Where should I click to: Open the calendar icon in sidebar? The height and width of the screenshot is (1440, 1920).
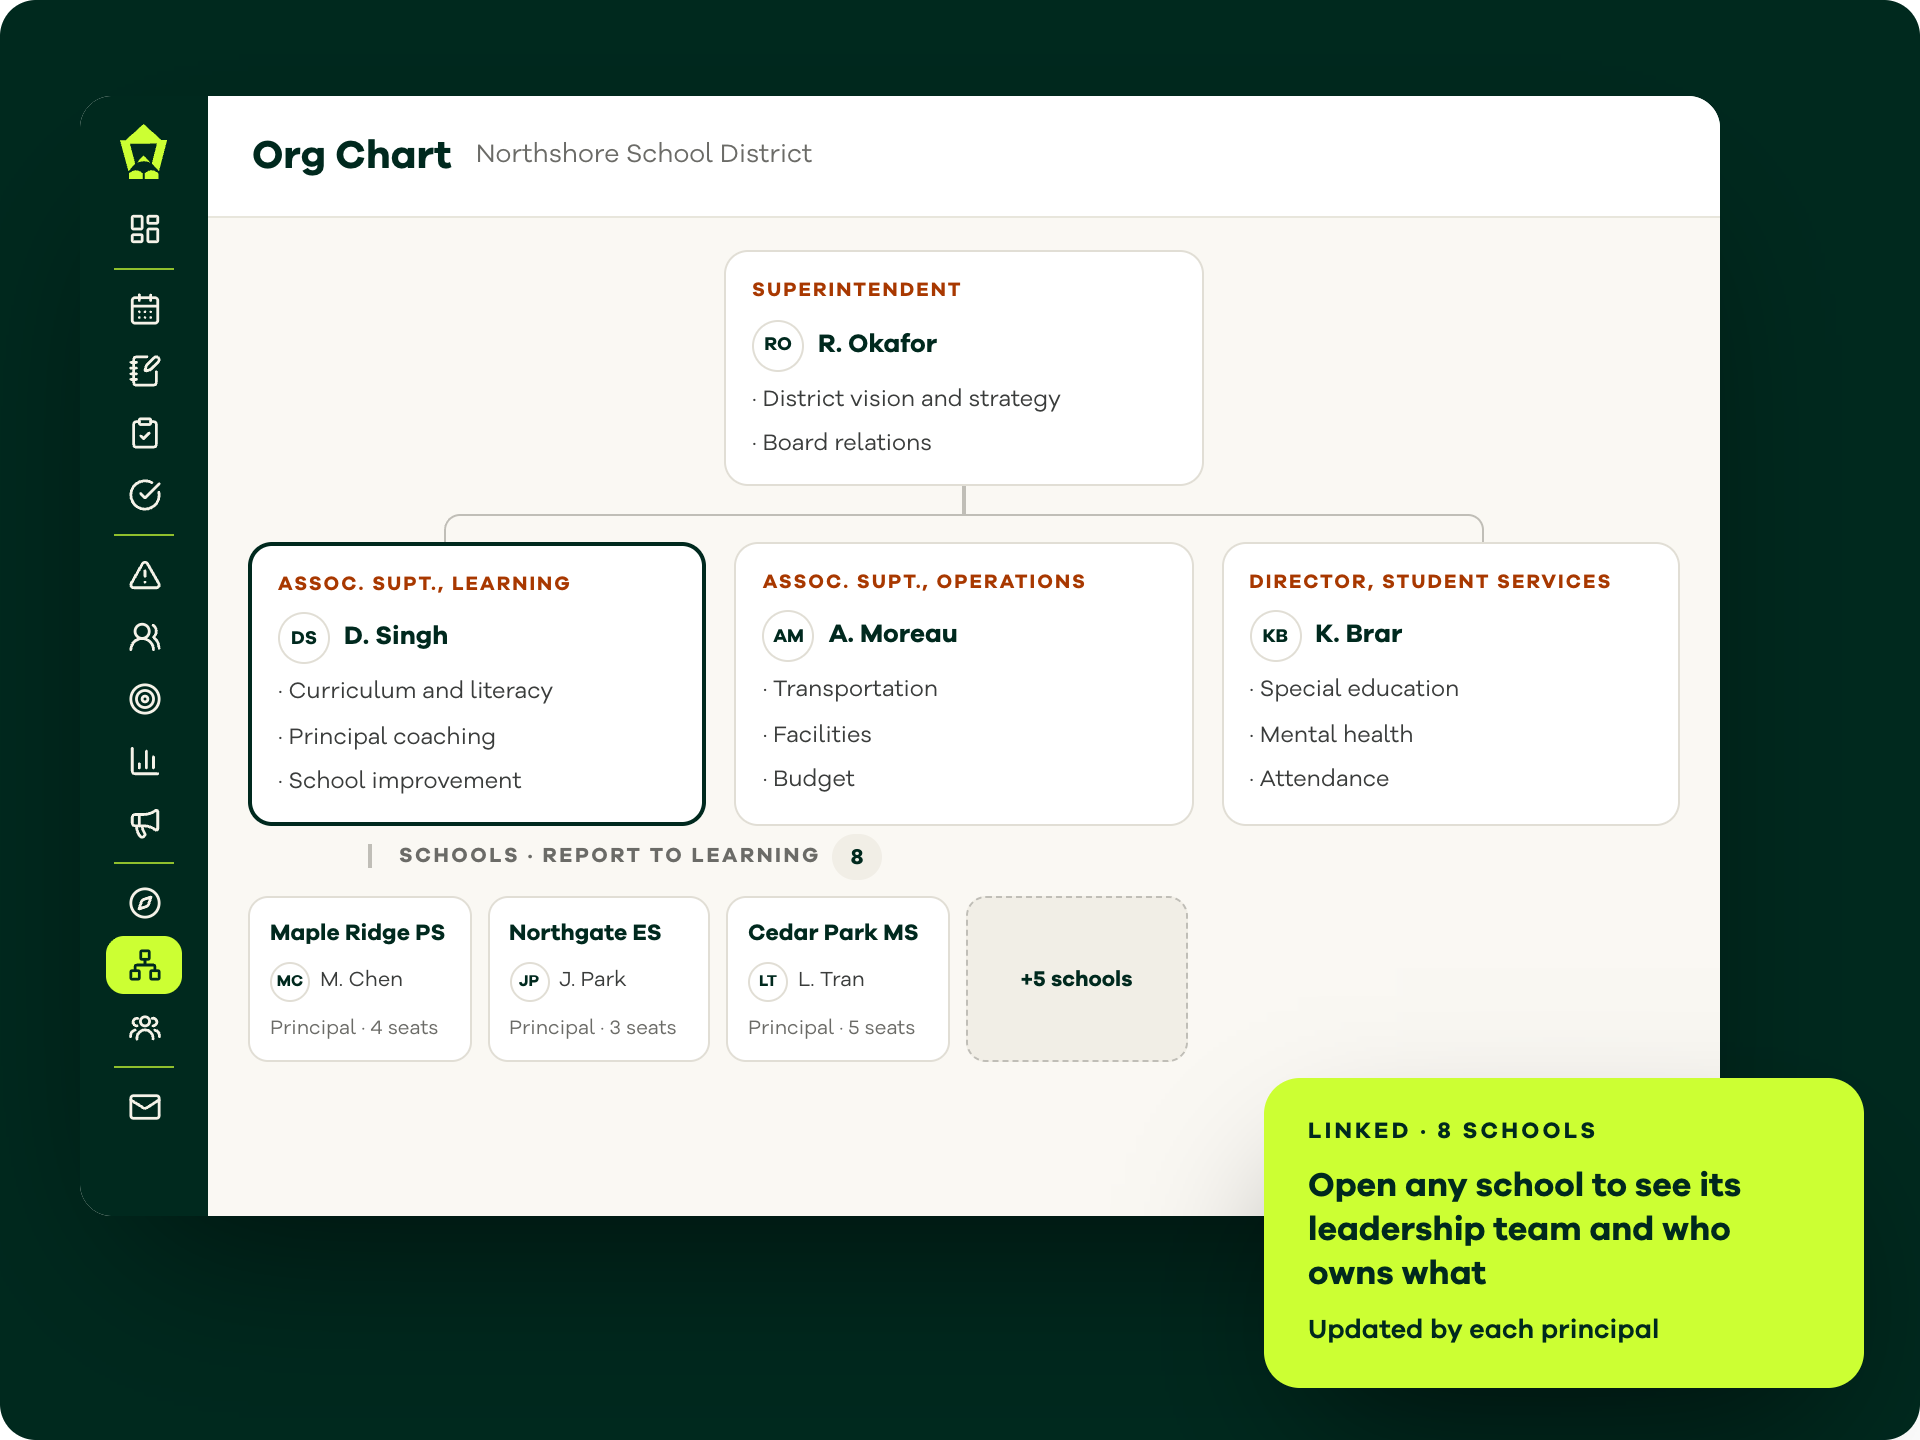click(x=145, y=309)
